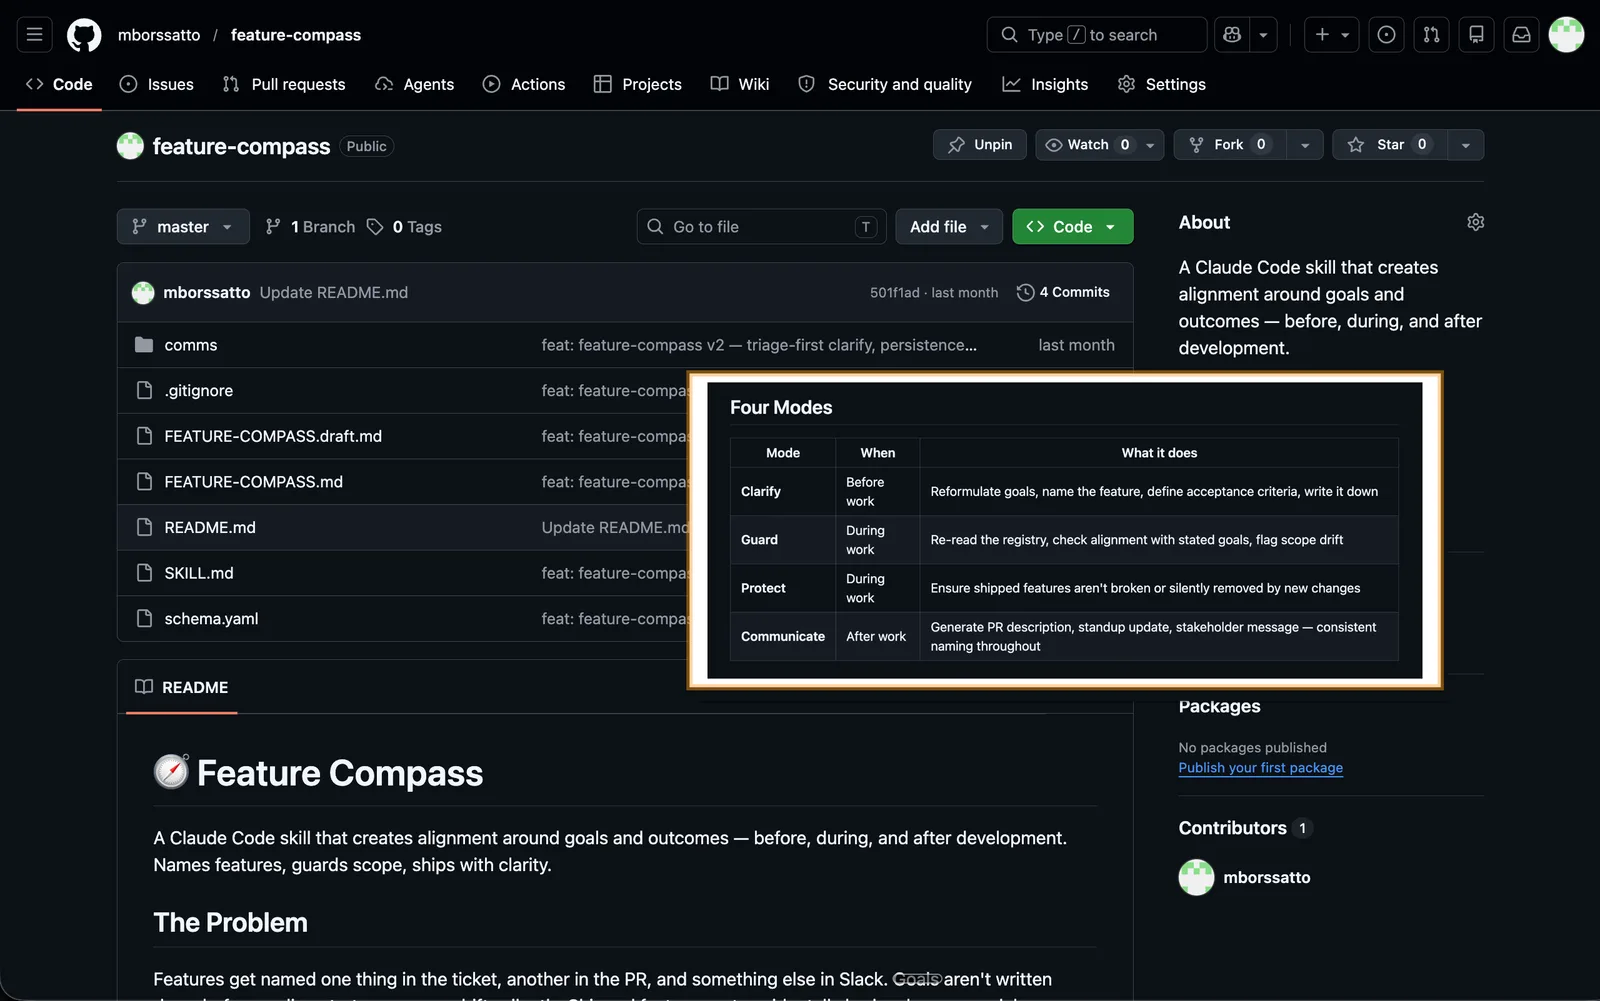Viewport: 1600px width, 1001px height.
Task: Open the create new plus menu
Action: coord(1332,35)
